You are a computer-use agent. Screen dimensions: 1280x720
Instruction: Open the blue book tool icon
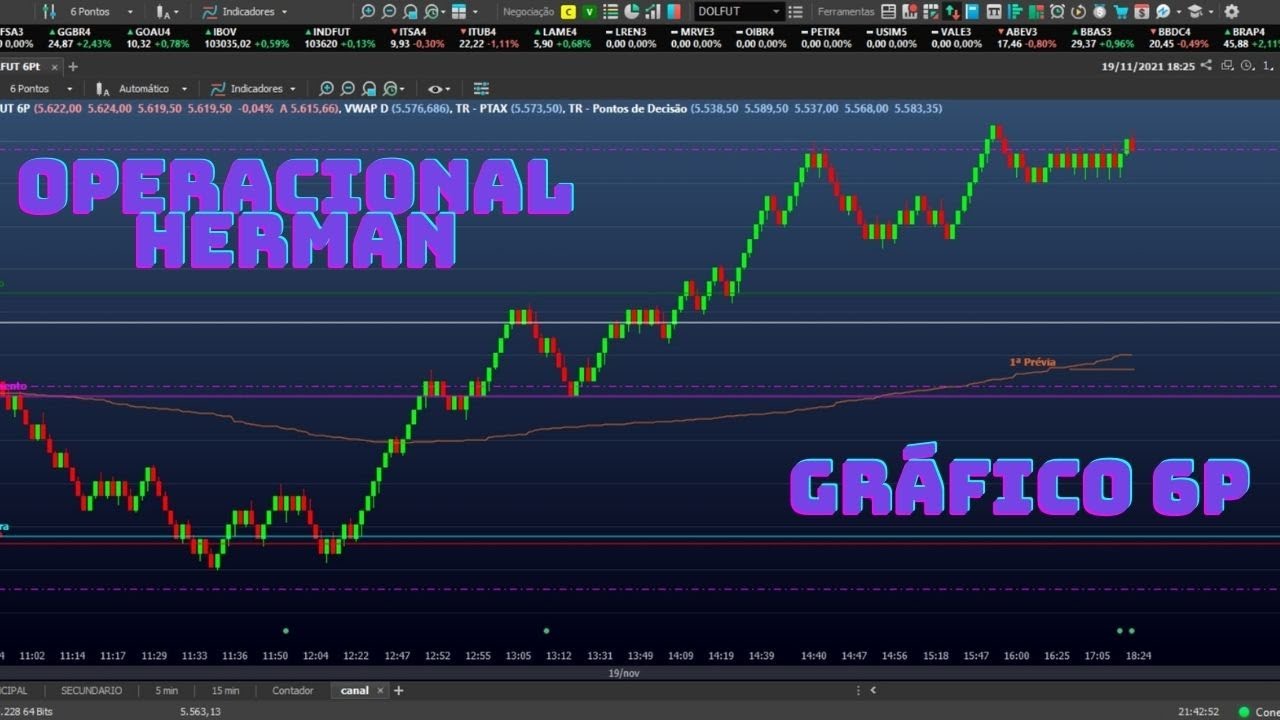(x=972, y=12)
